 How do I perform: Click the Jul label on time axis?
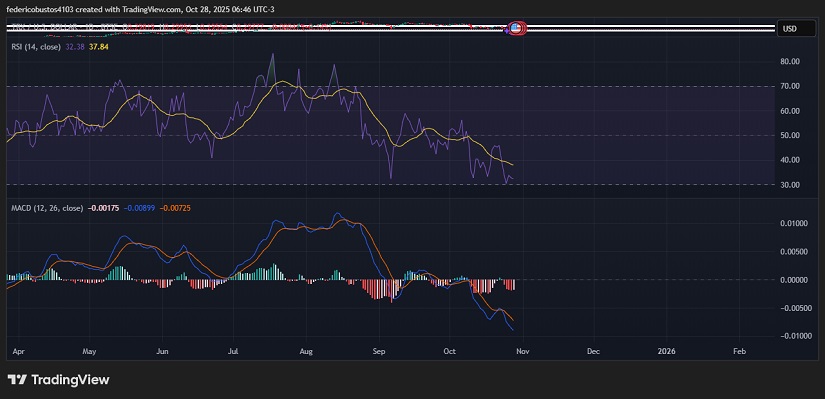234,351
